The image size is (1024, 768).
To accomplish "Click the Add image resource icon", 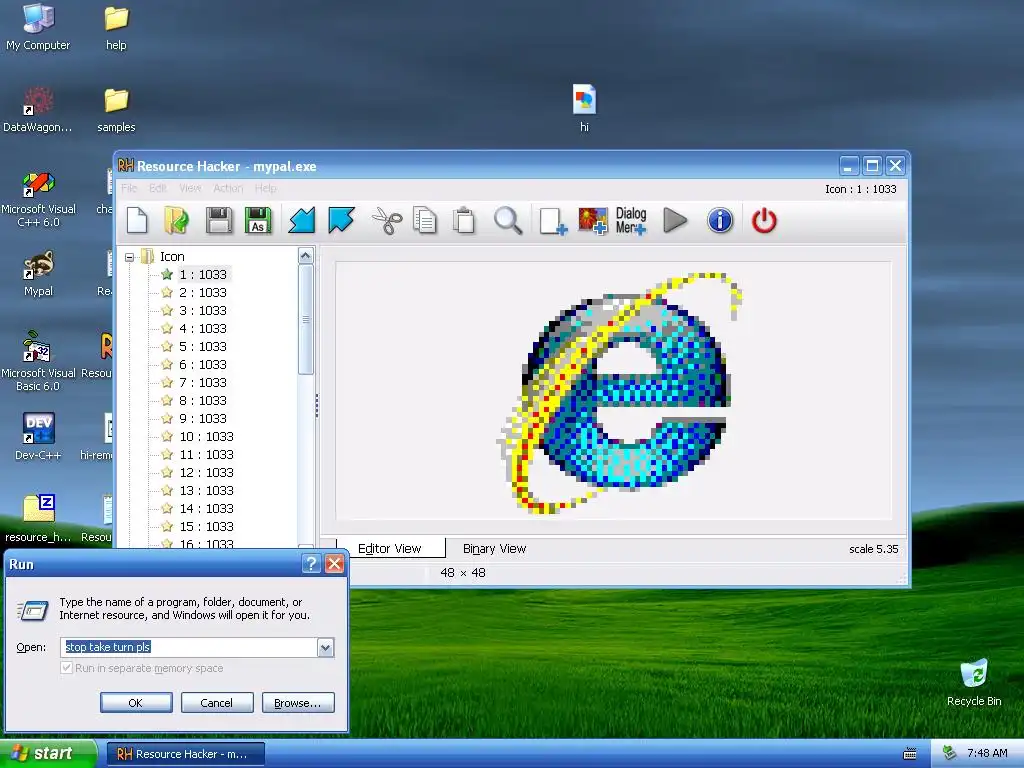I will (x=593, y=221).
